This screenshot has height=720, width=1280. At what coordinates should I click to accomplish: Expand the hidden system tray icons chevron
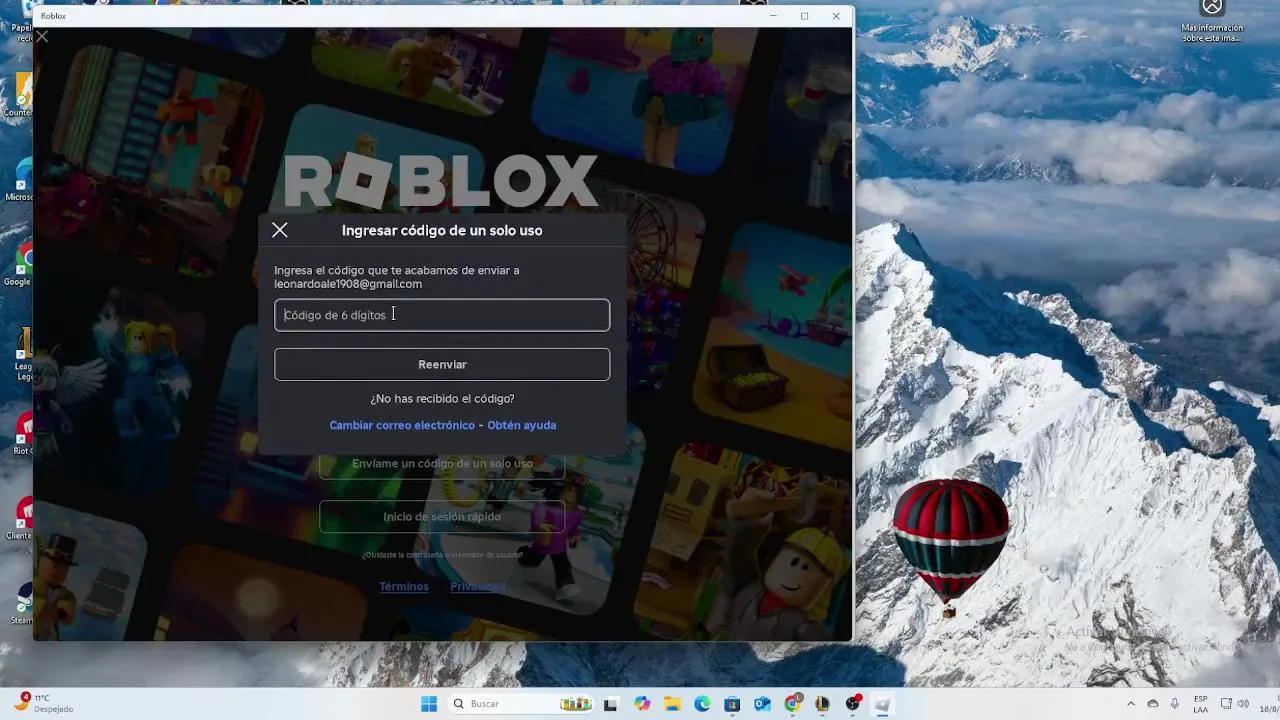coord(1131,704)
